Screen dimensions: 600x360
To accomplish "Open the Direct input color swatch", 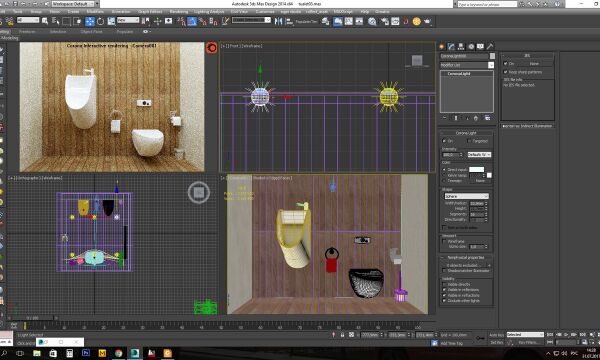I will click(476, 169).
